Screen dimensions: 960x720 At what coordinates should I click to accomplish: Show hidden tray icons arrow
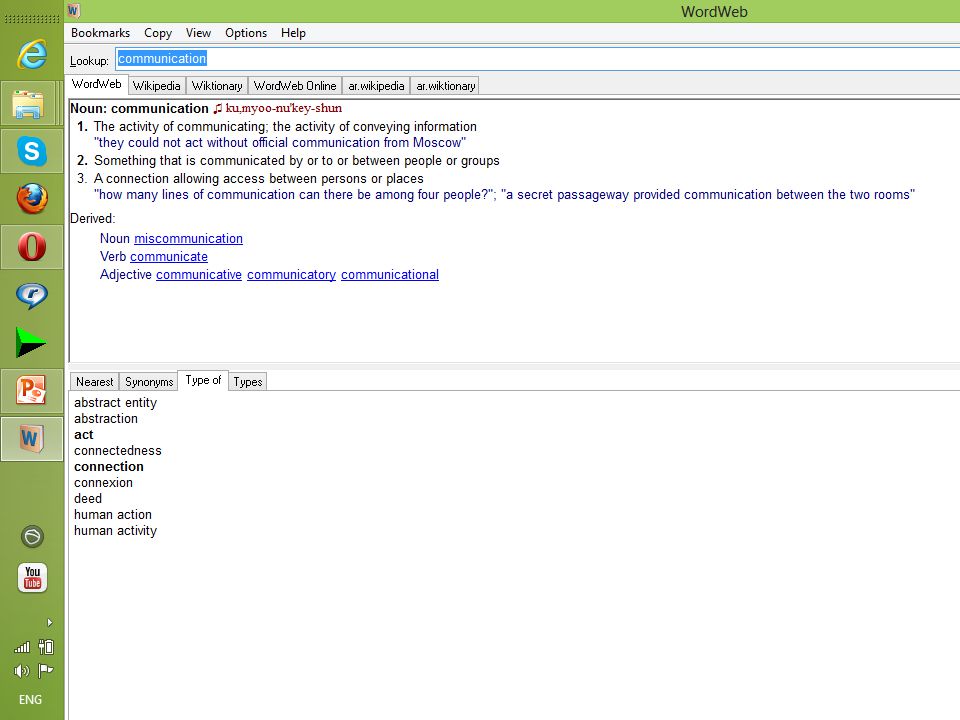pyautogui.click(x=50, y=623)
